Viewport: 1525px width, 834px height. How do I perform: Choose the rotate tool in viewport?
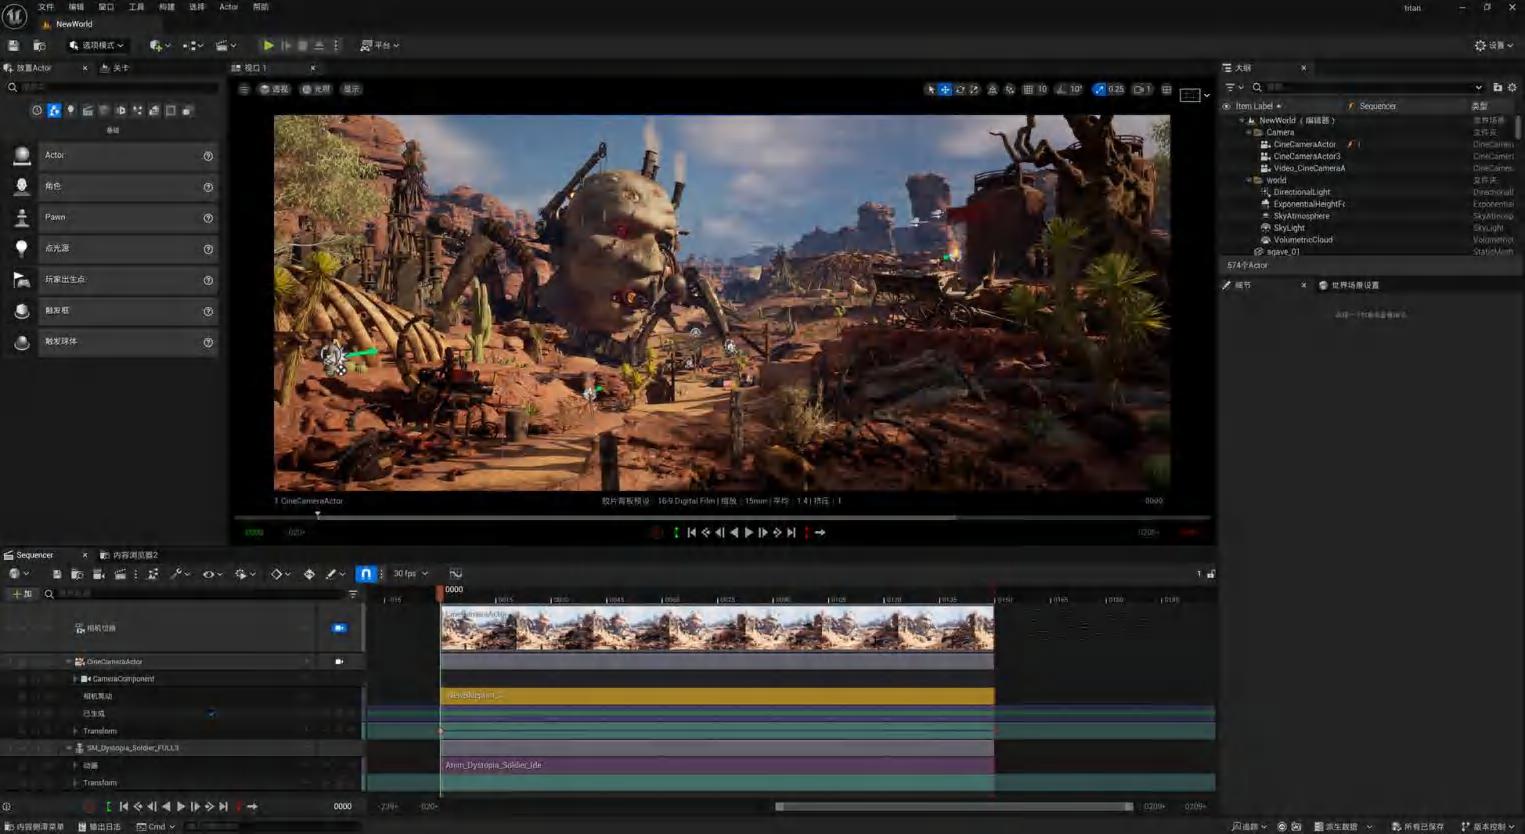(x=960, y=89)
